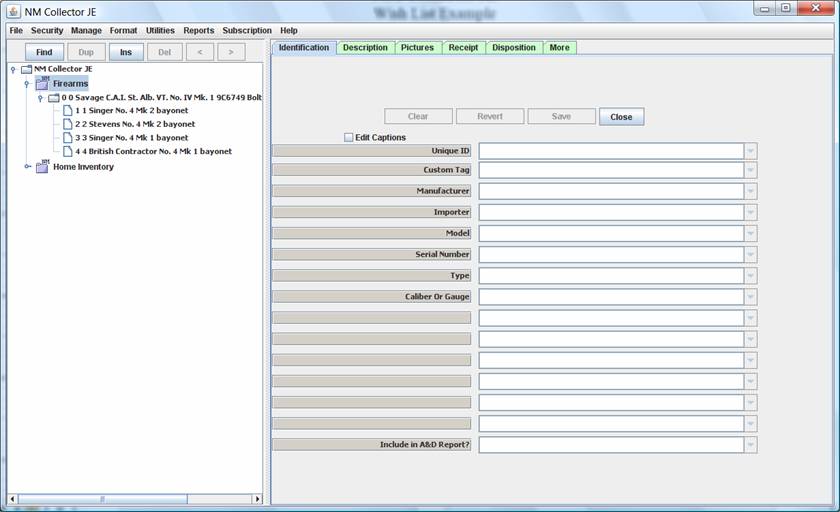Screen dimensions: 840x512
Task: Switch to the More tab
Action: [x=559, y=48]
